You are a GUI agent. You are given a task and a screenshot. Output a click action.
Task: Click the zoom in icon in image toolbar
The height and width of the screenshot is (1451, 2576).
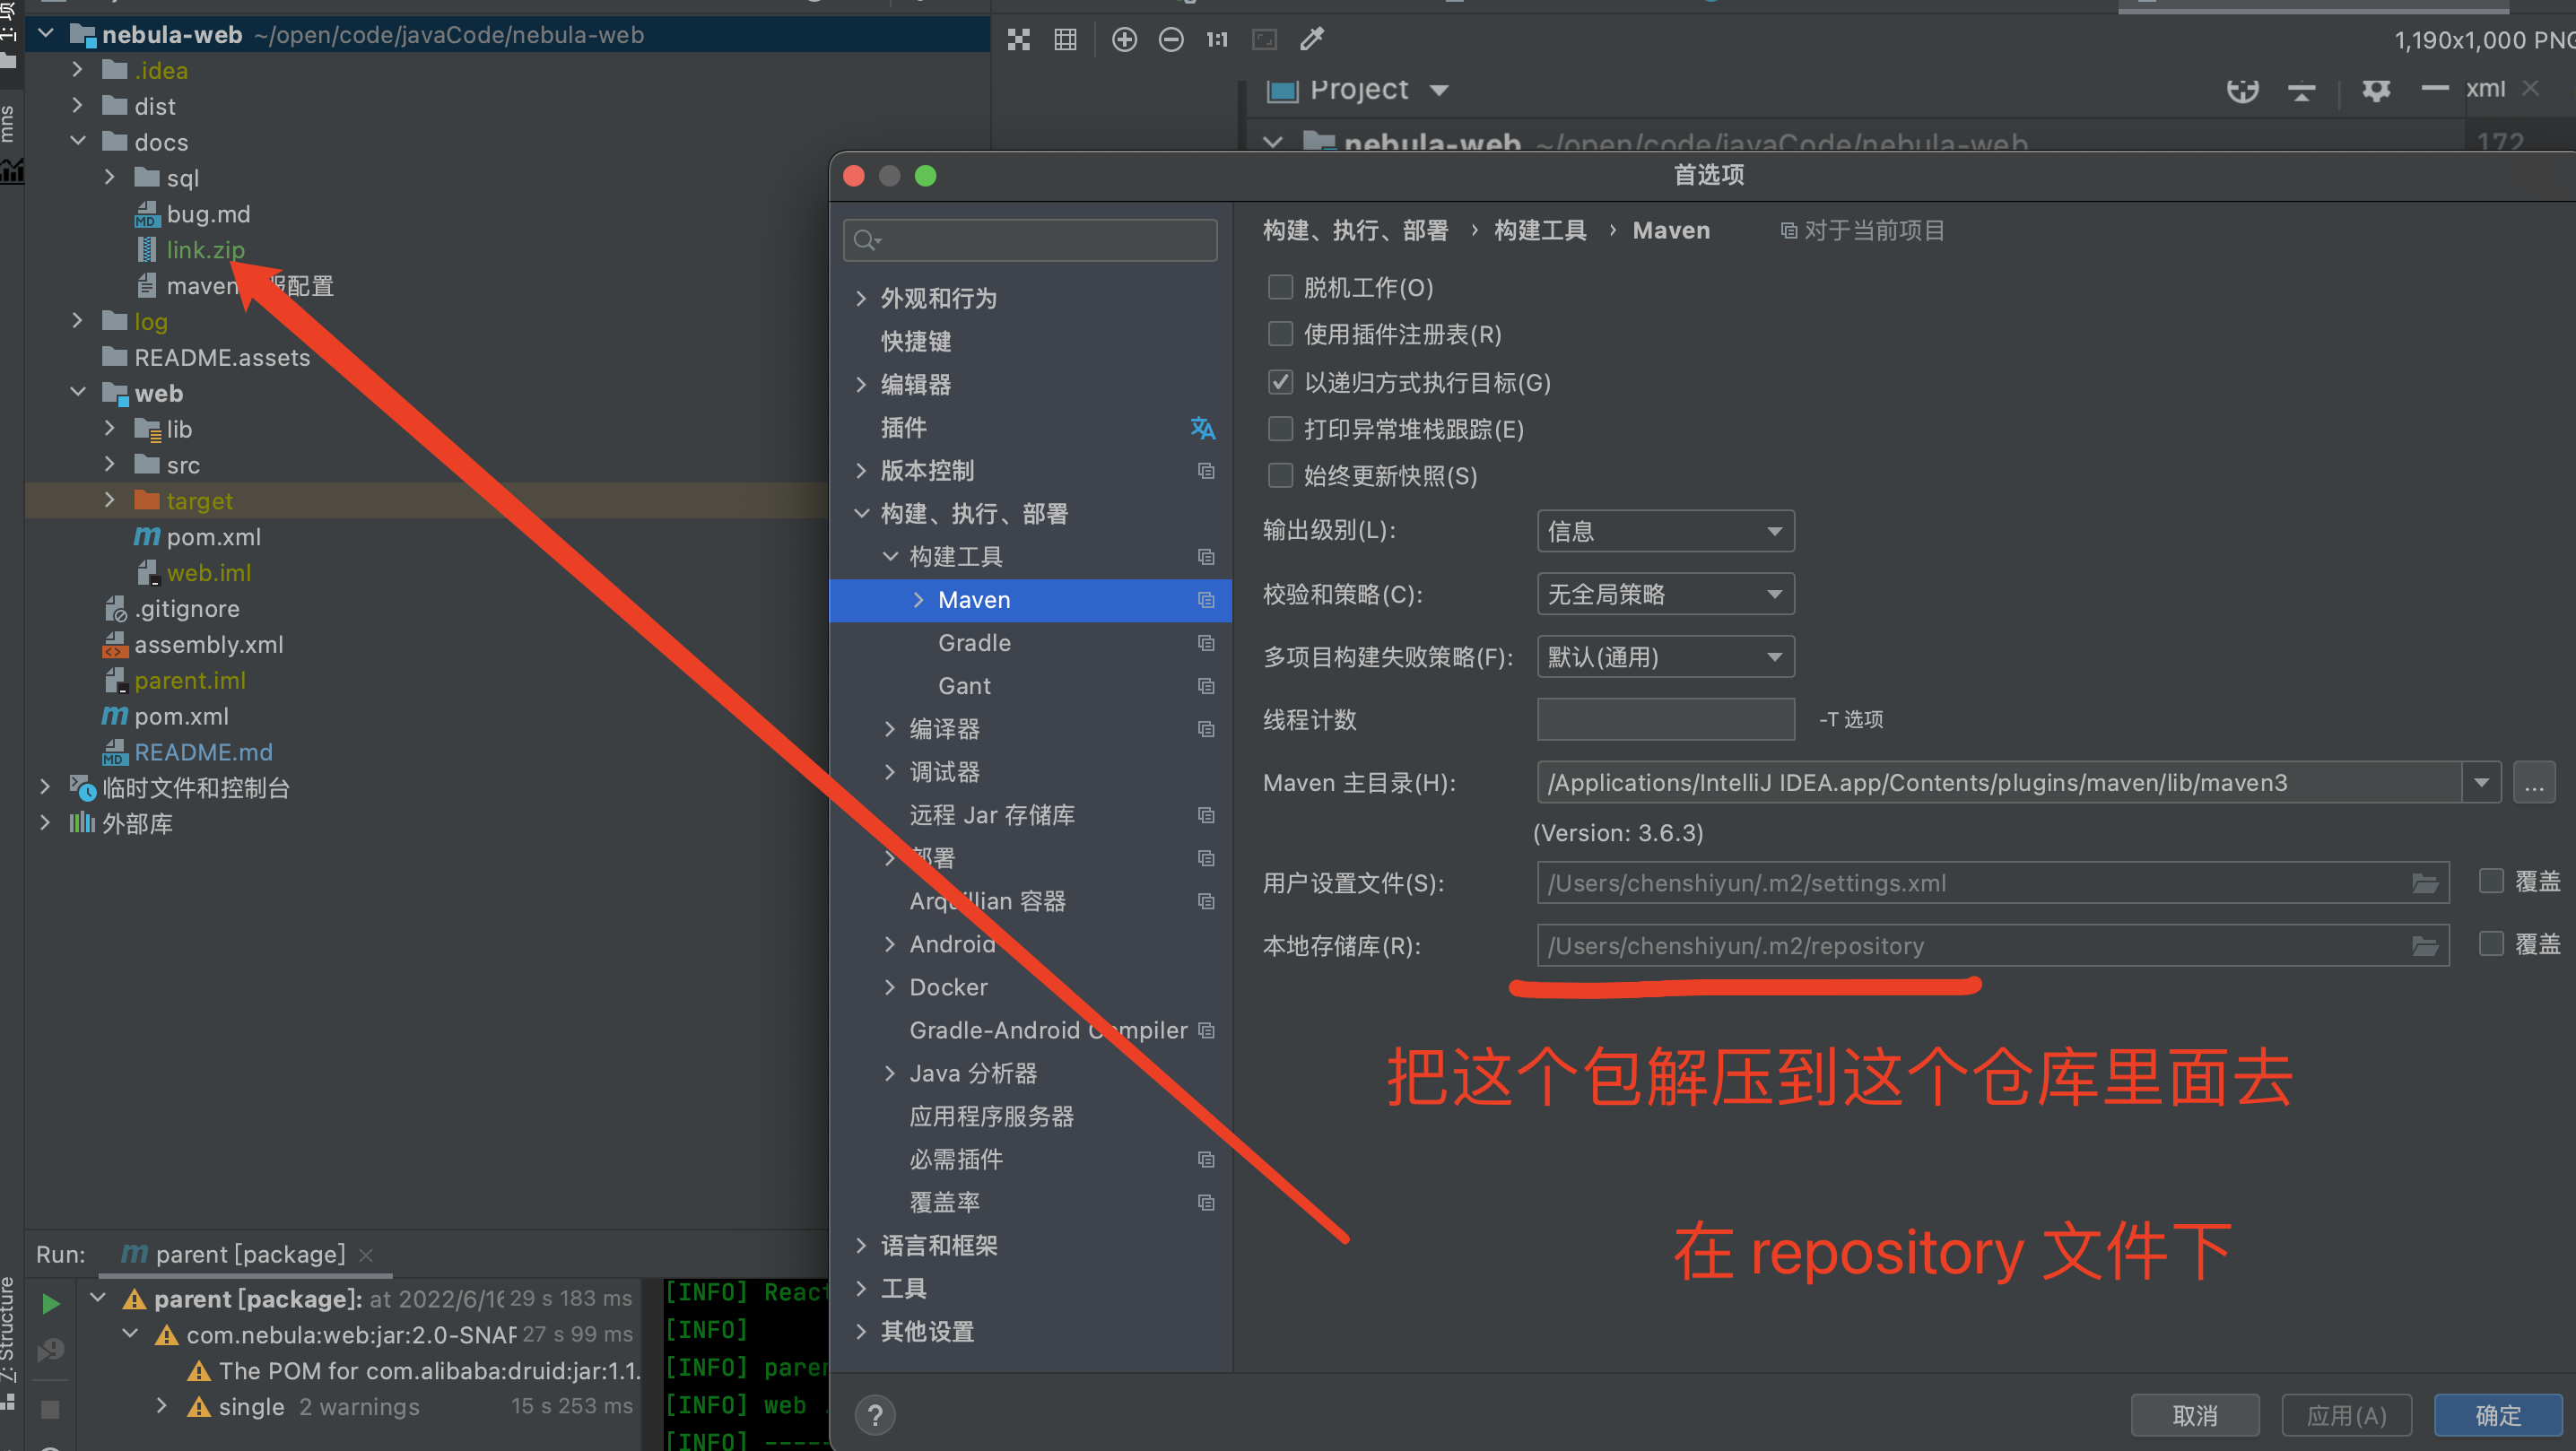(1124, 40)
